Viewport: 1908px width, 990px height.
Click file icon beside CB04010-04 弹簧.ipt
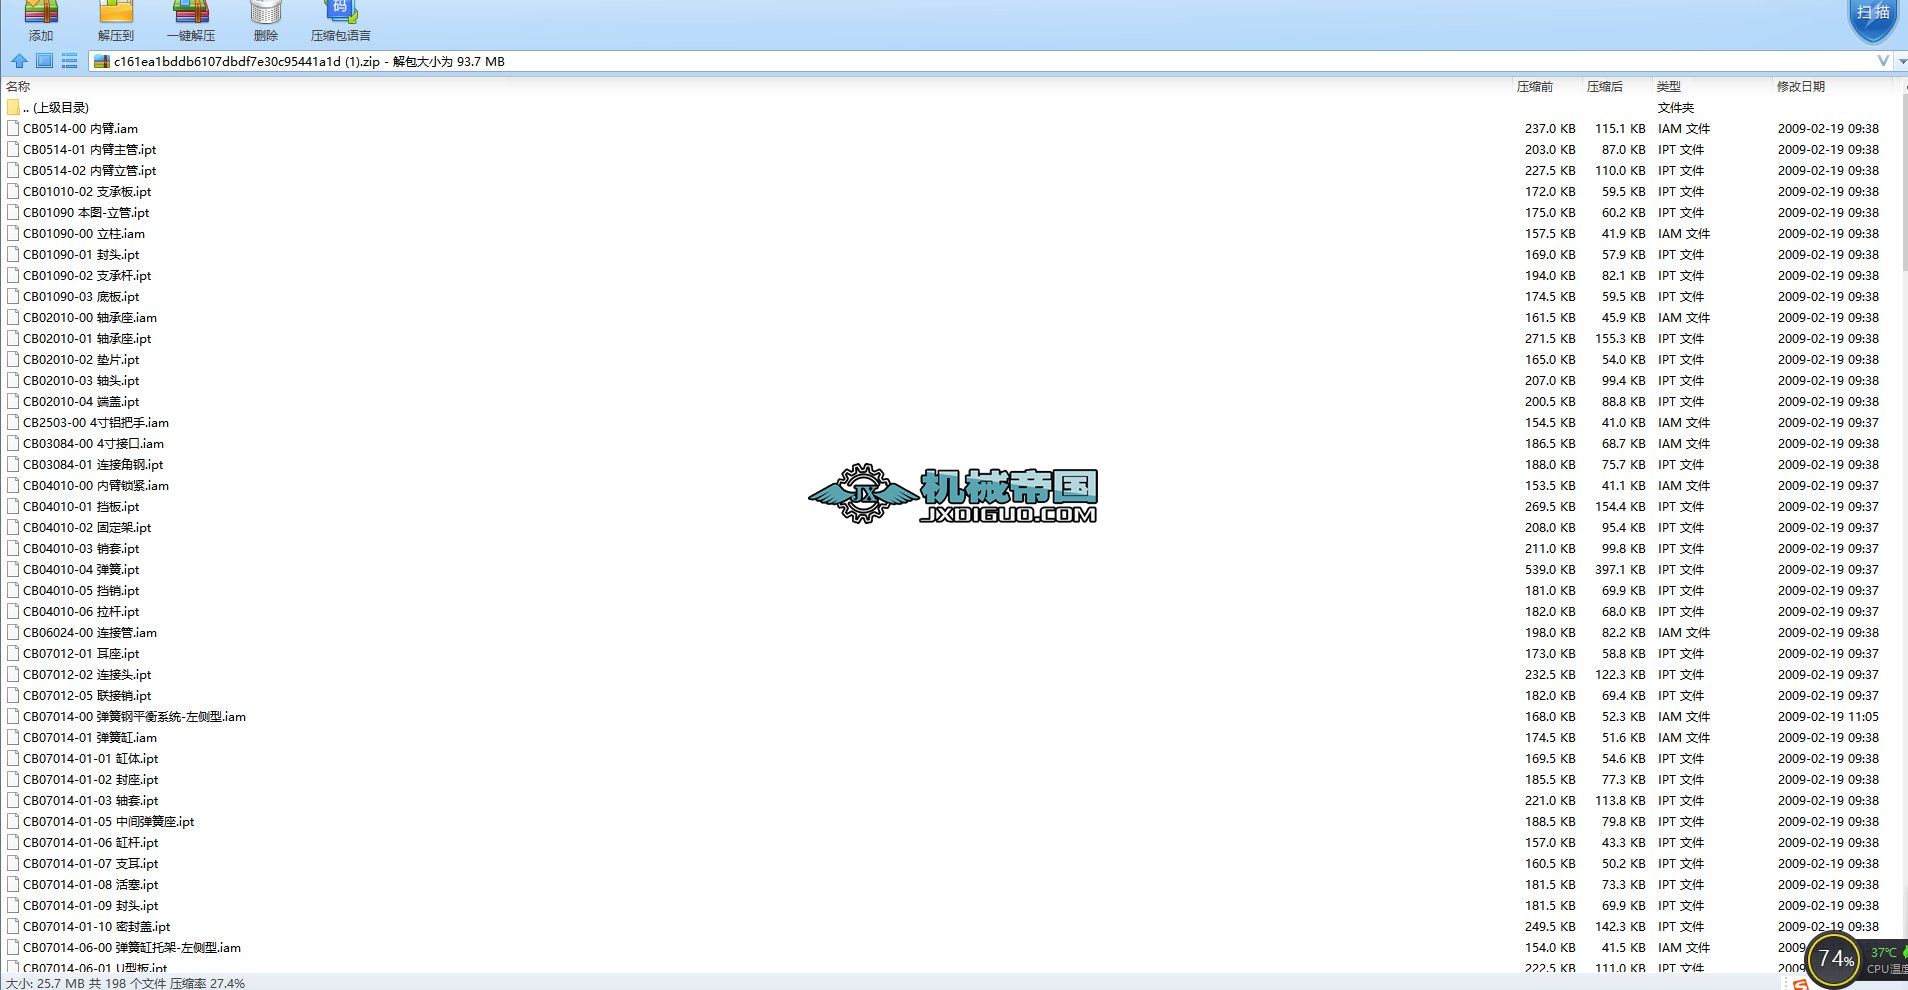(x=13, y=569)
